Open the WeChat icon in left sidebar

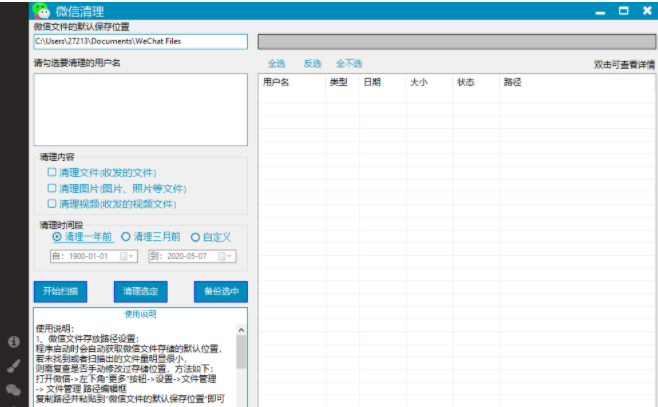point(14,390)
